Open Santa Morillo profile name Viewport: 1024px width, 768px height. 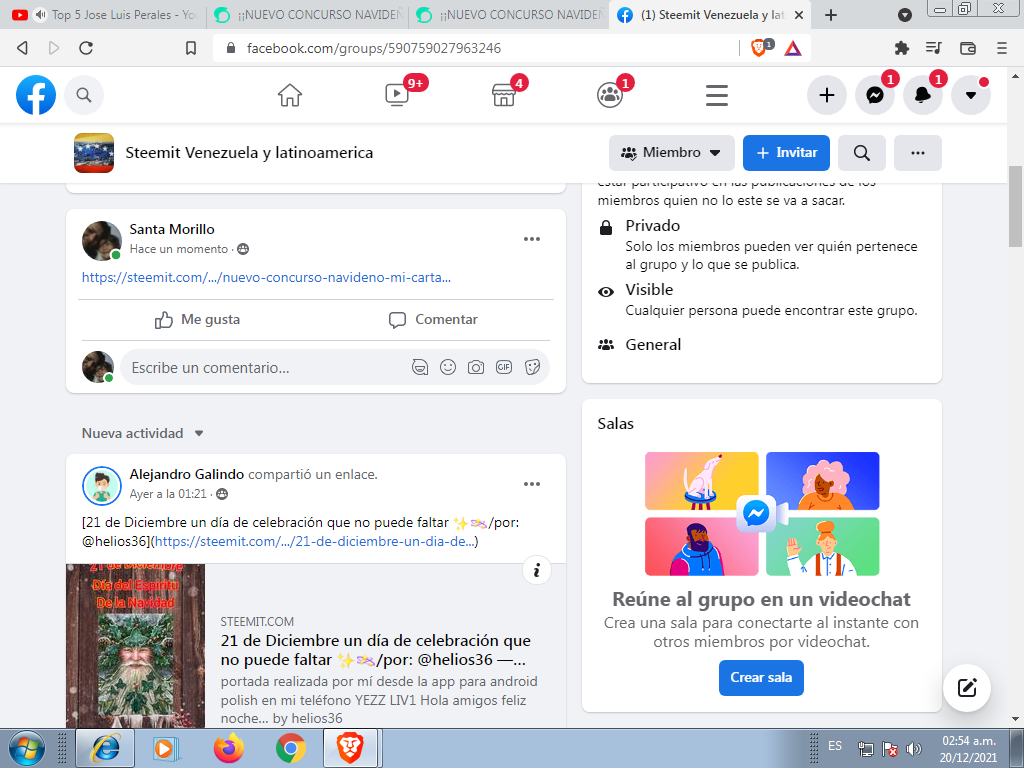172,229
